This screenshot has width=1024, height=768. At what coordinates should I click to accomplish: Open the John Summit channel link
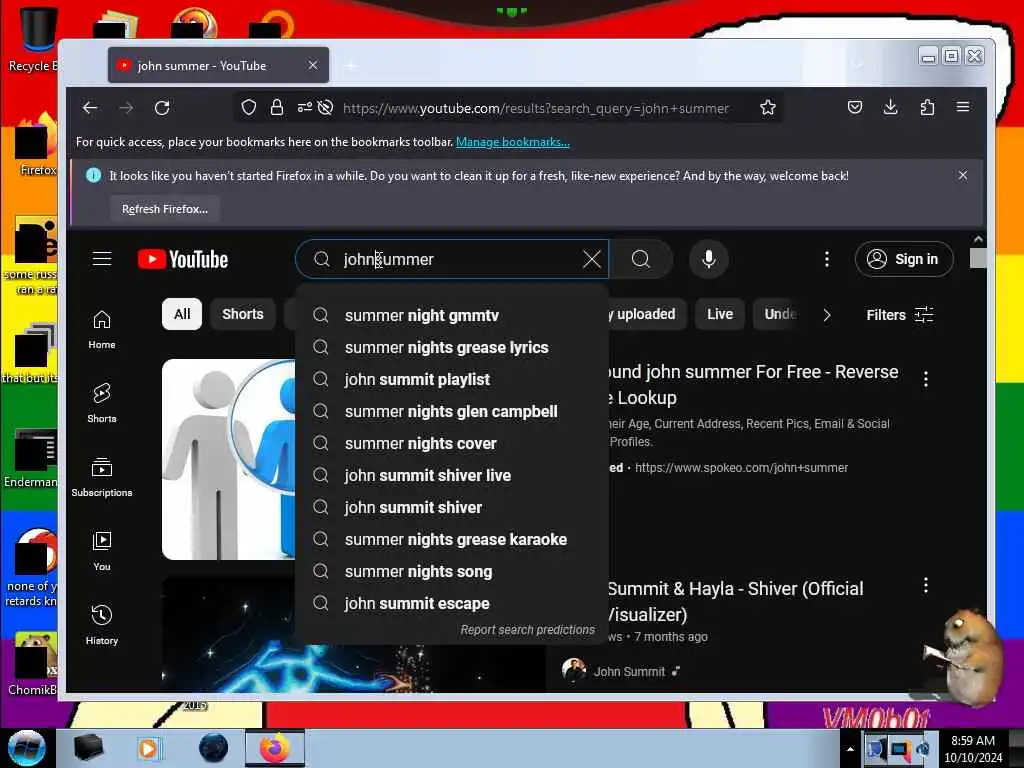point(629,671)
